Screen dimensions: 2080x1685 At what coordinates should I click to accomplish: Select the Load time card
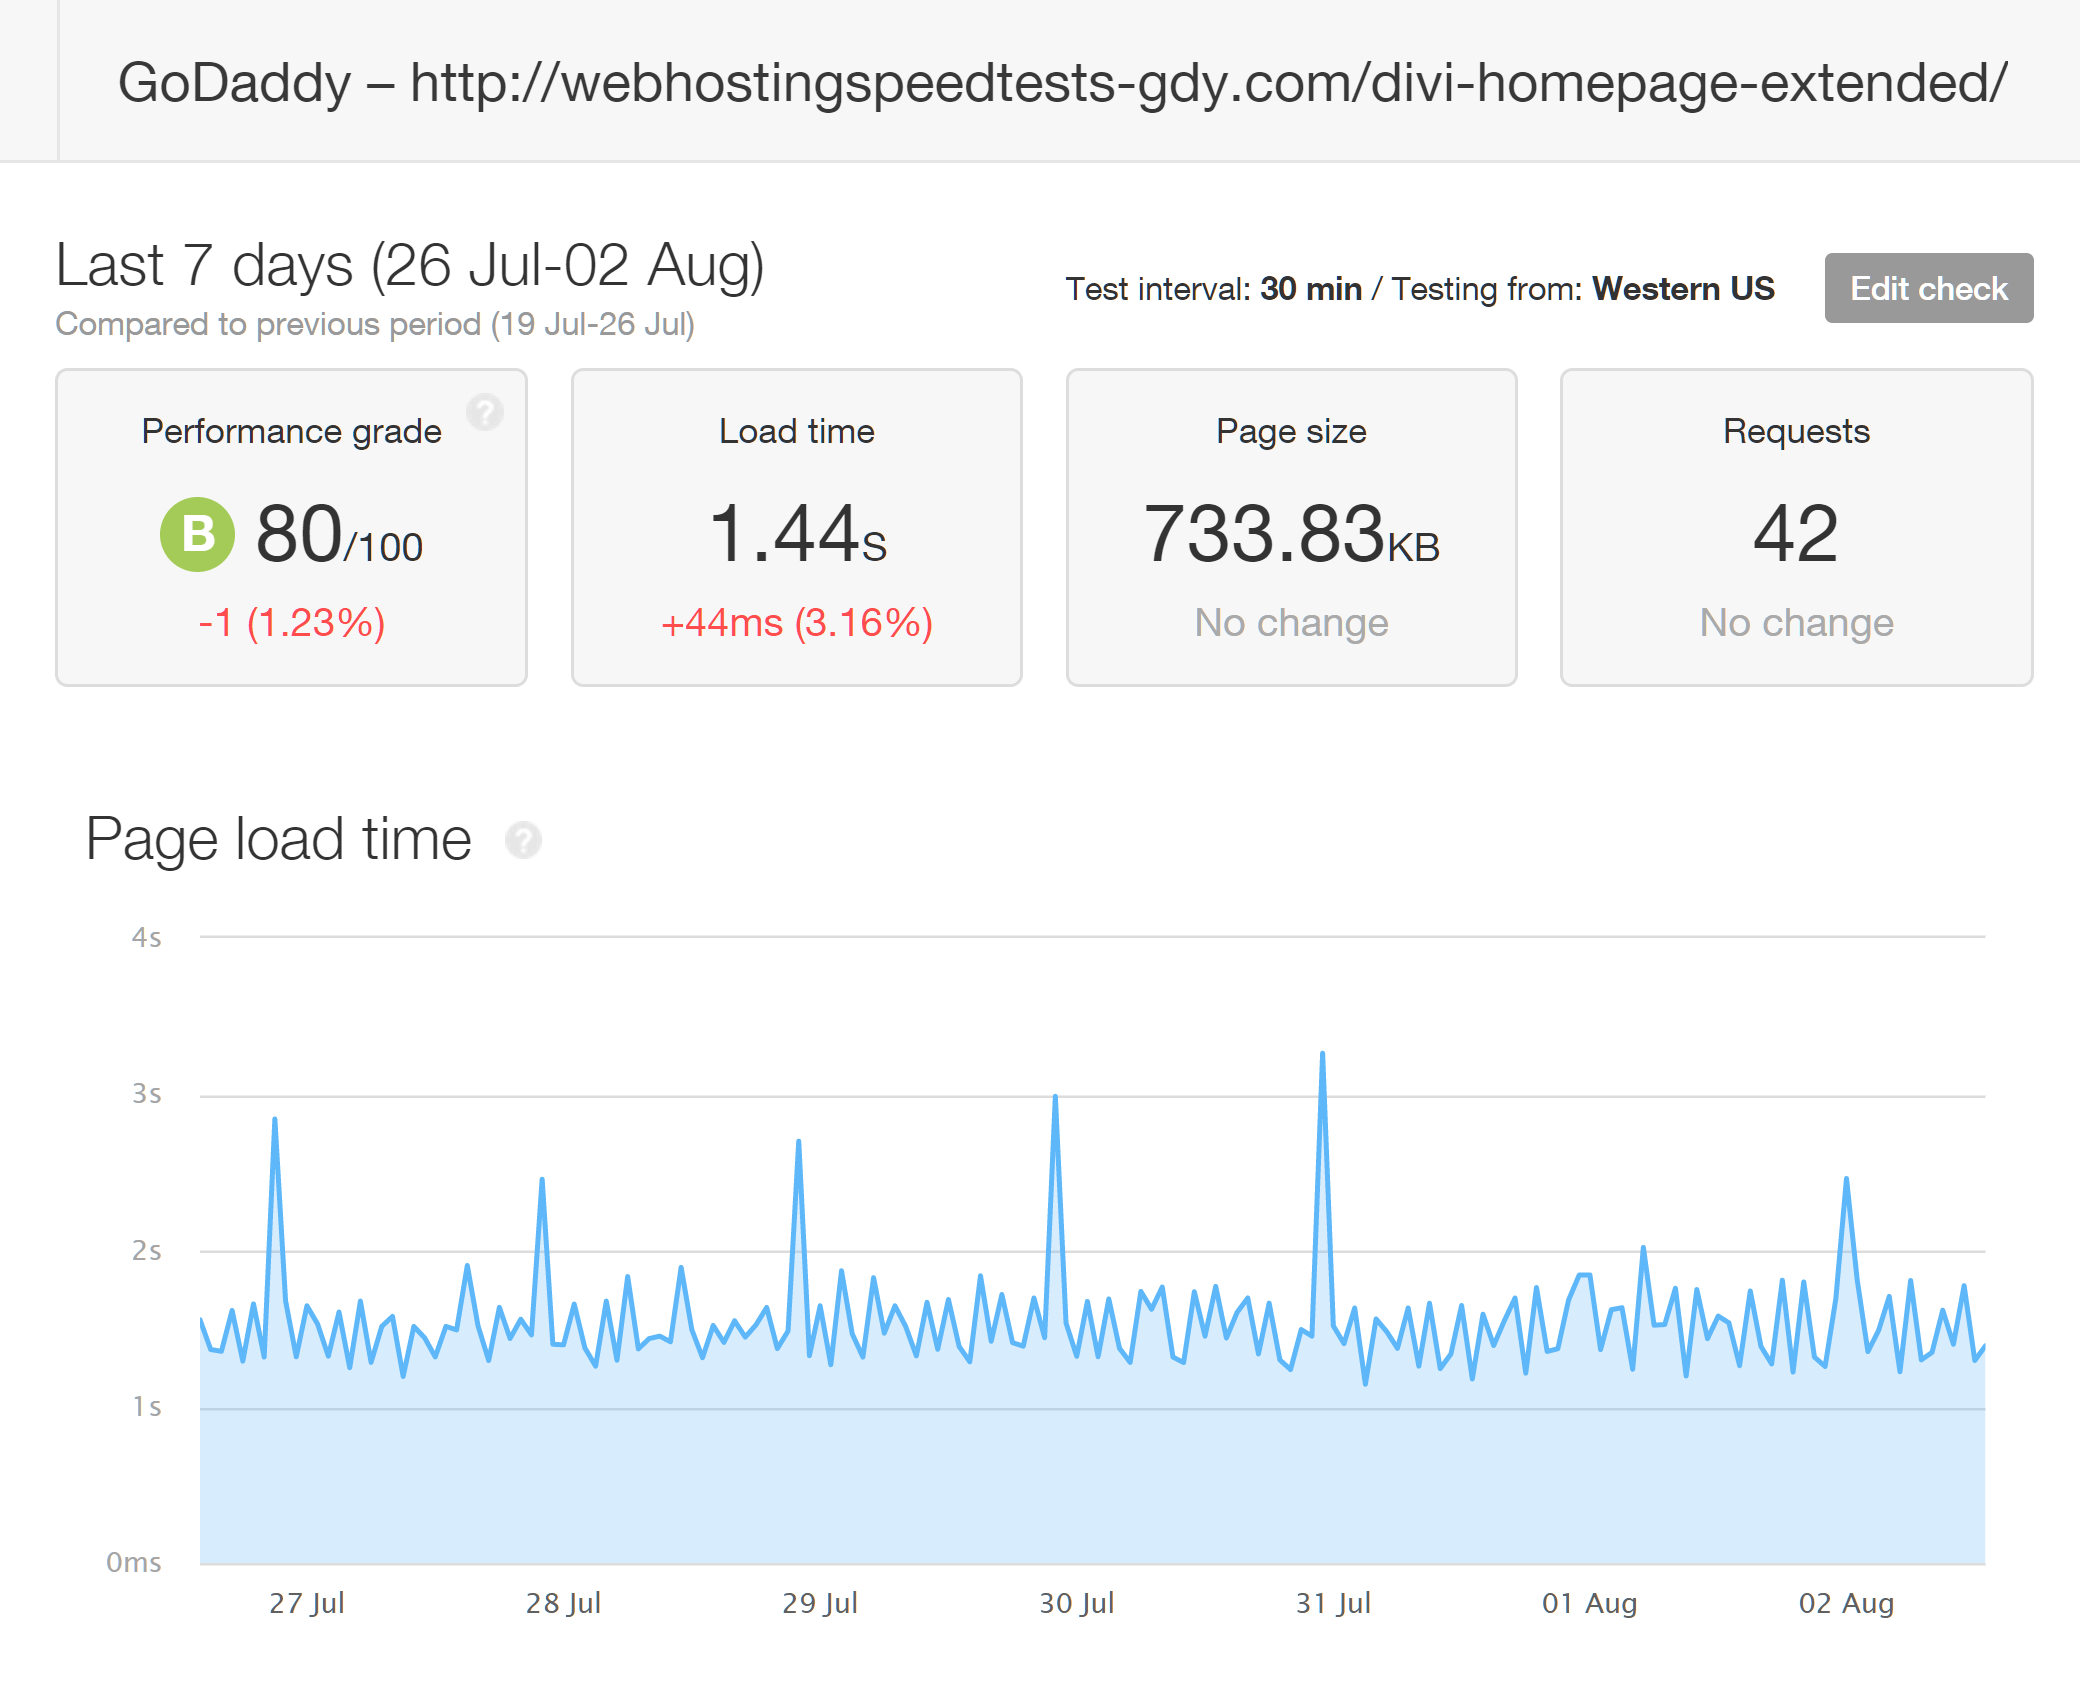(796, 527)
